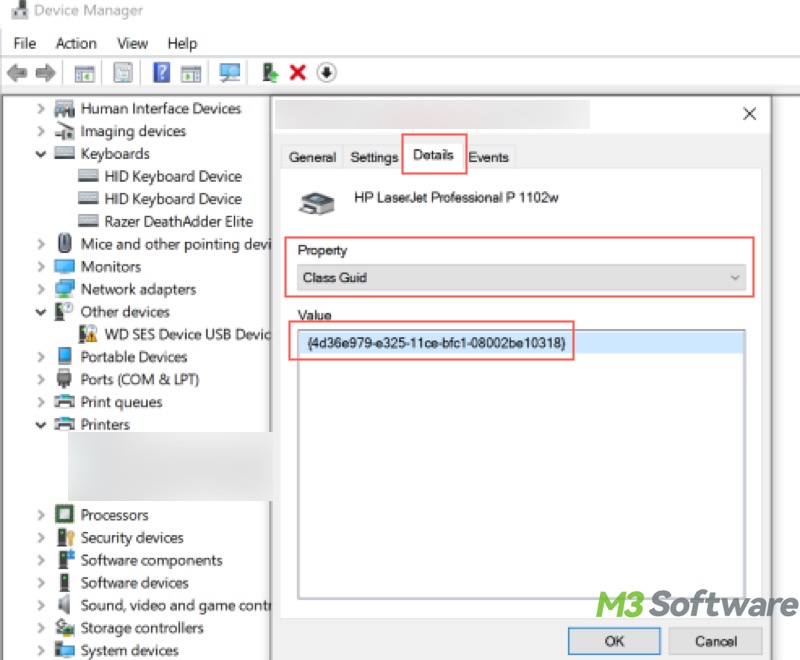Collapse the Printers node
The width and height of the screenshot is (800, 660).
[41, 424]
